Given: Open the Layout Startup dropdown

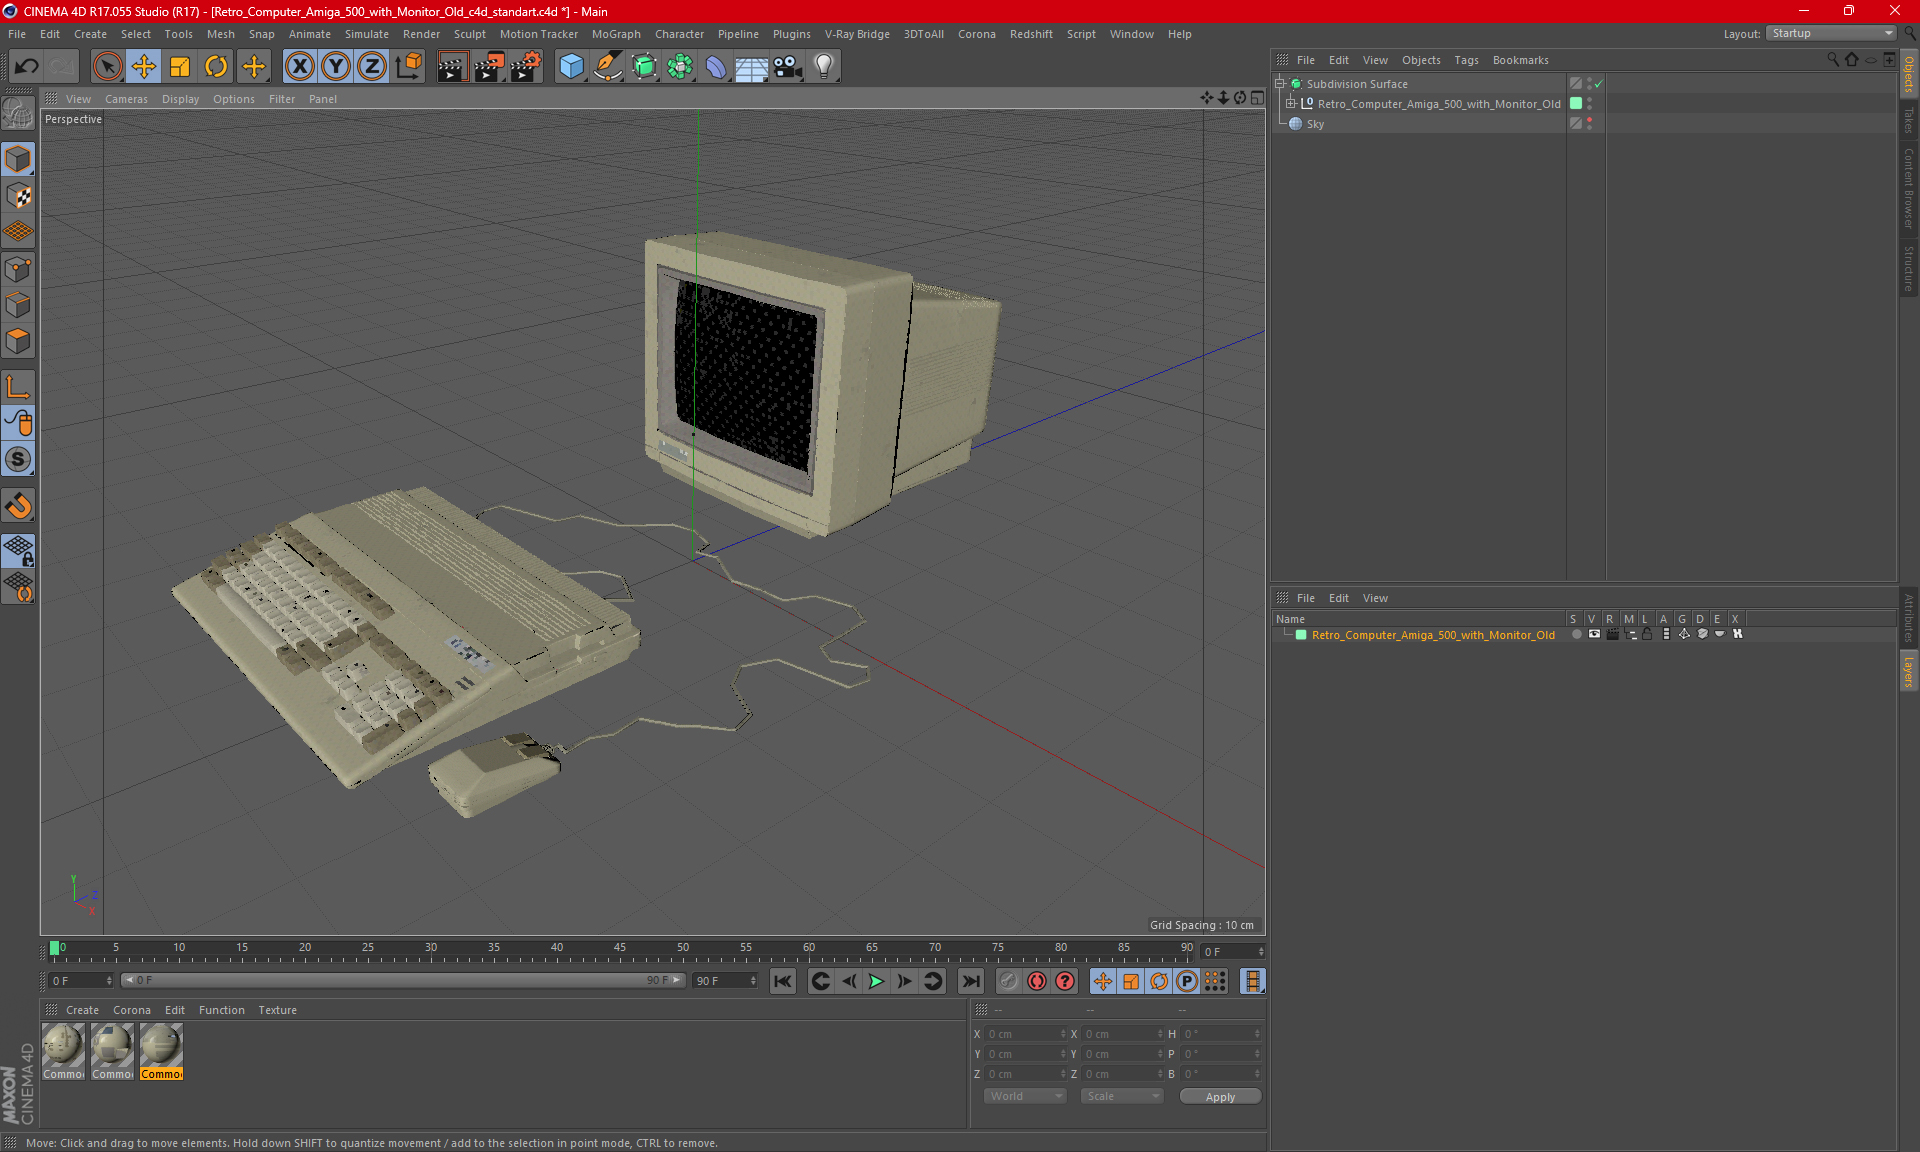Looking at the screenshot, I should click(x=1832, y=33).
